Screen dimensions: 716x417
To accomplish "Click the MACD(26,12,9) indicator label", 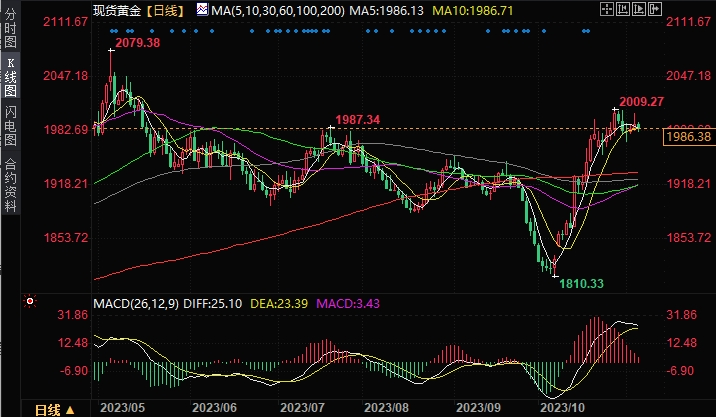I will 136,304.
